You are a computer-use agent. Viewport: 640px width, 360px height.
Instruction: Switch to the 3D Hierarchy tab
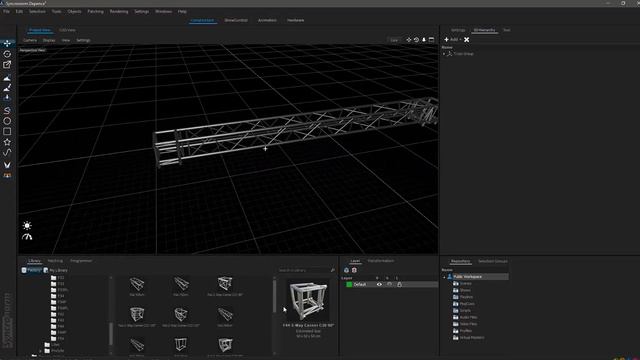pyautogui.click(x=484, y=30)
